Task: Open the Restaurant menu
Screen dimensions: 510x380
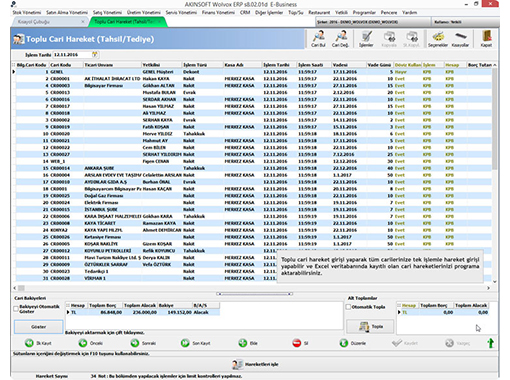Action: pos(319,12)
